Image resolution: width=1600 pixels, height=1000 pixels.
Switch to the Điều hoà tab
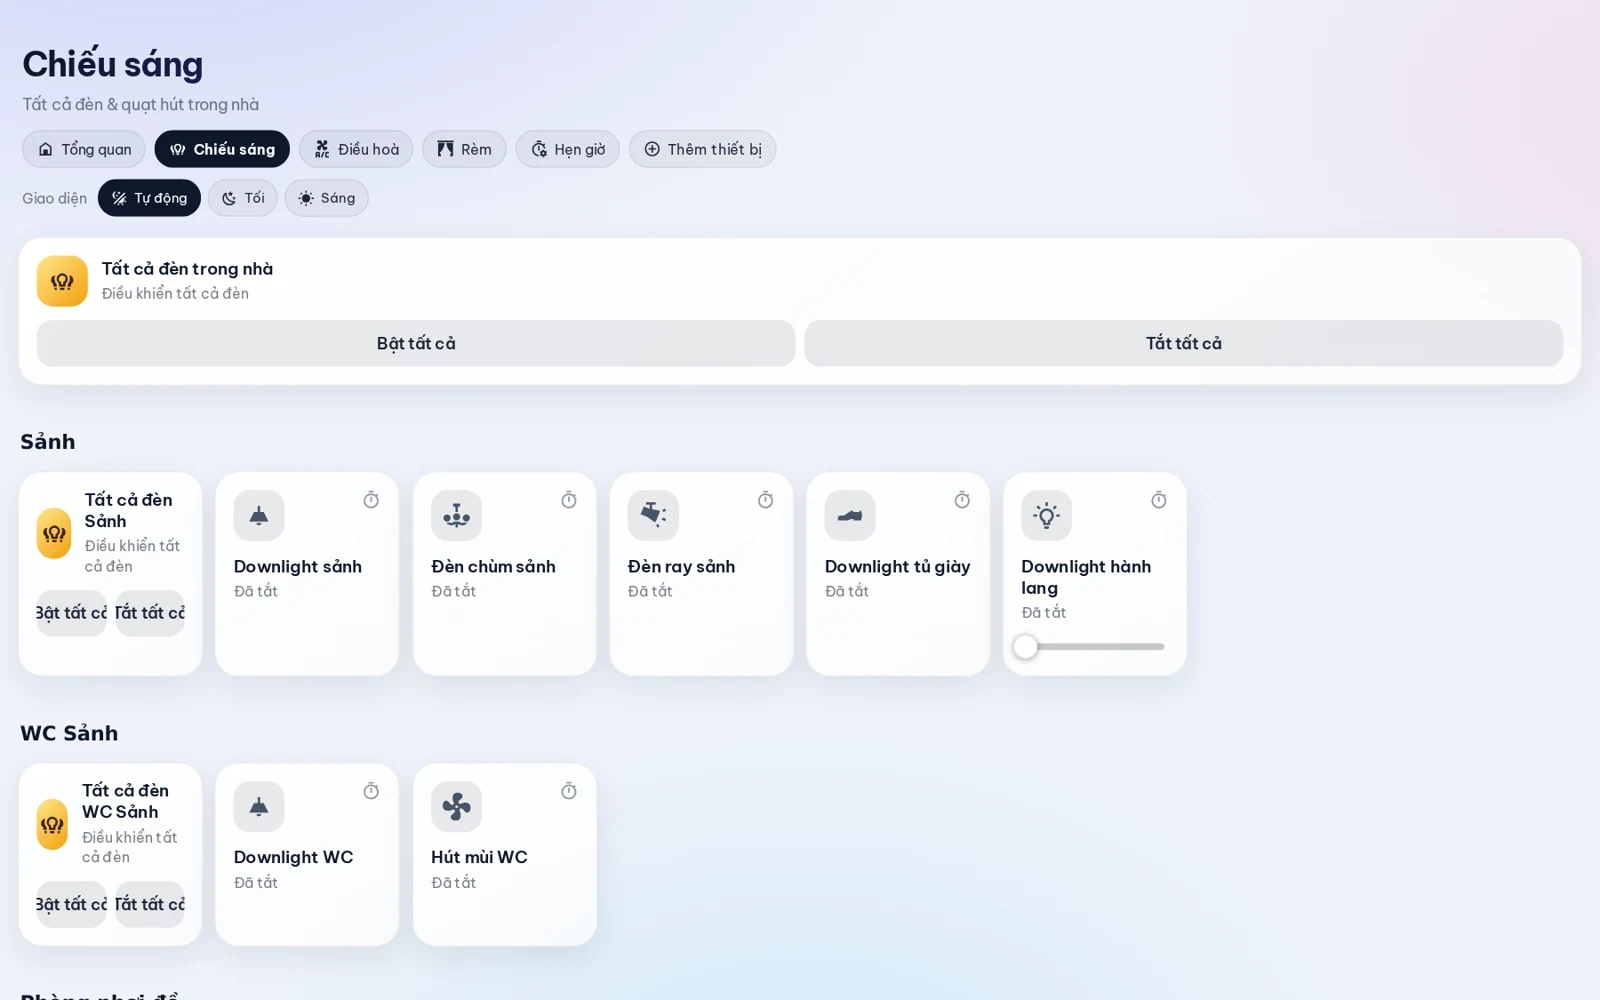356,149
